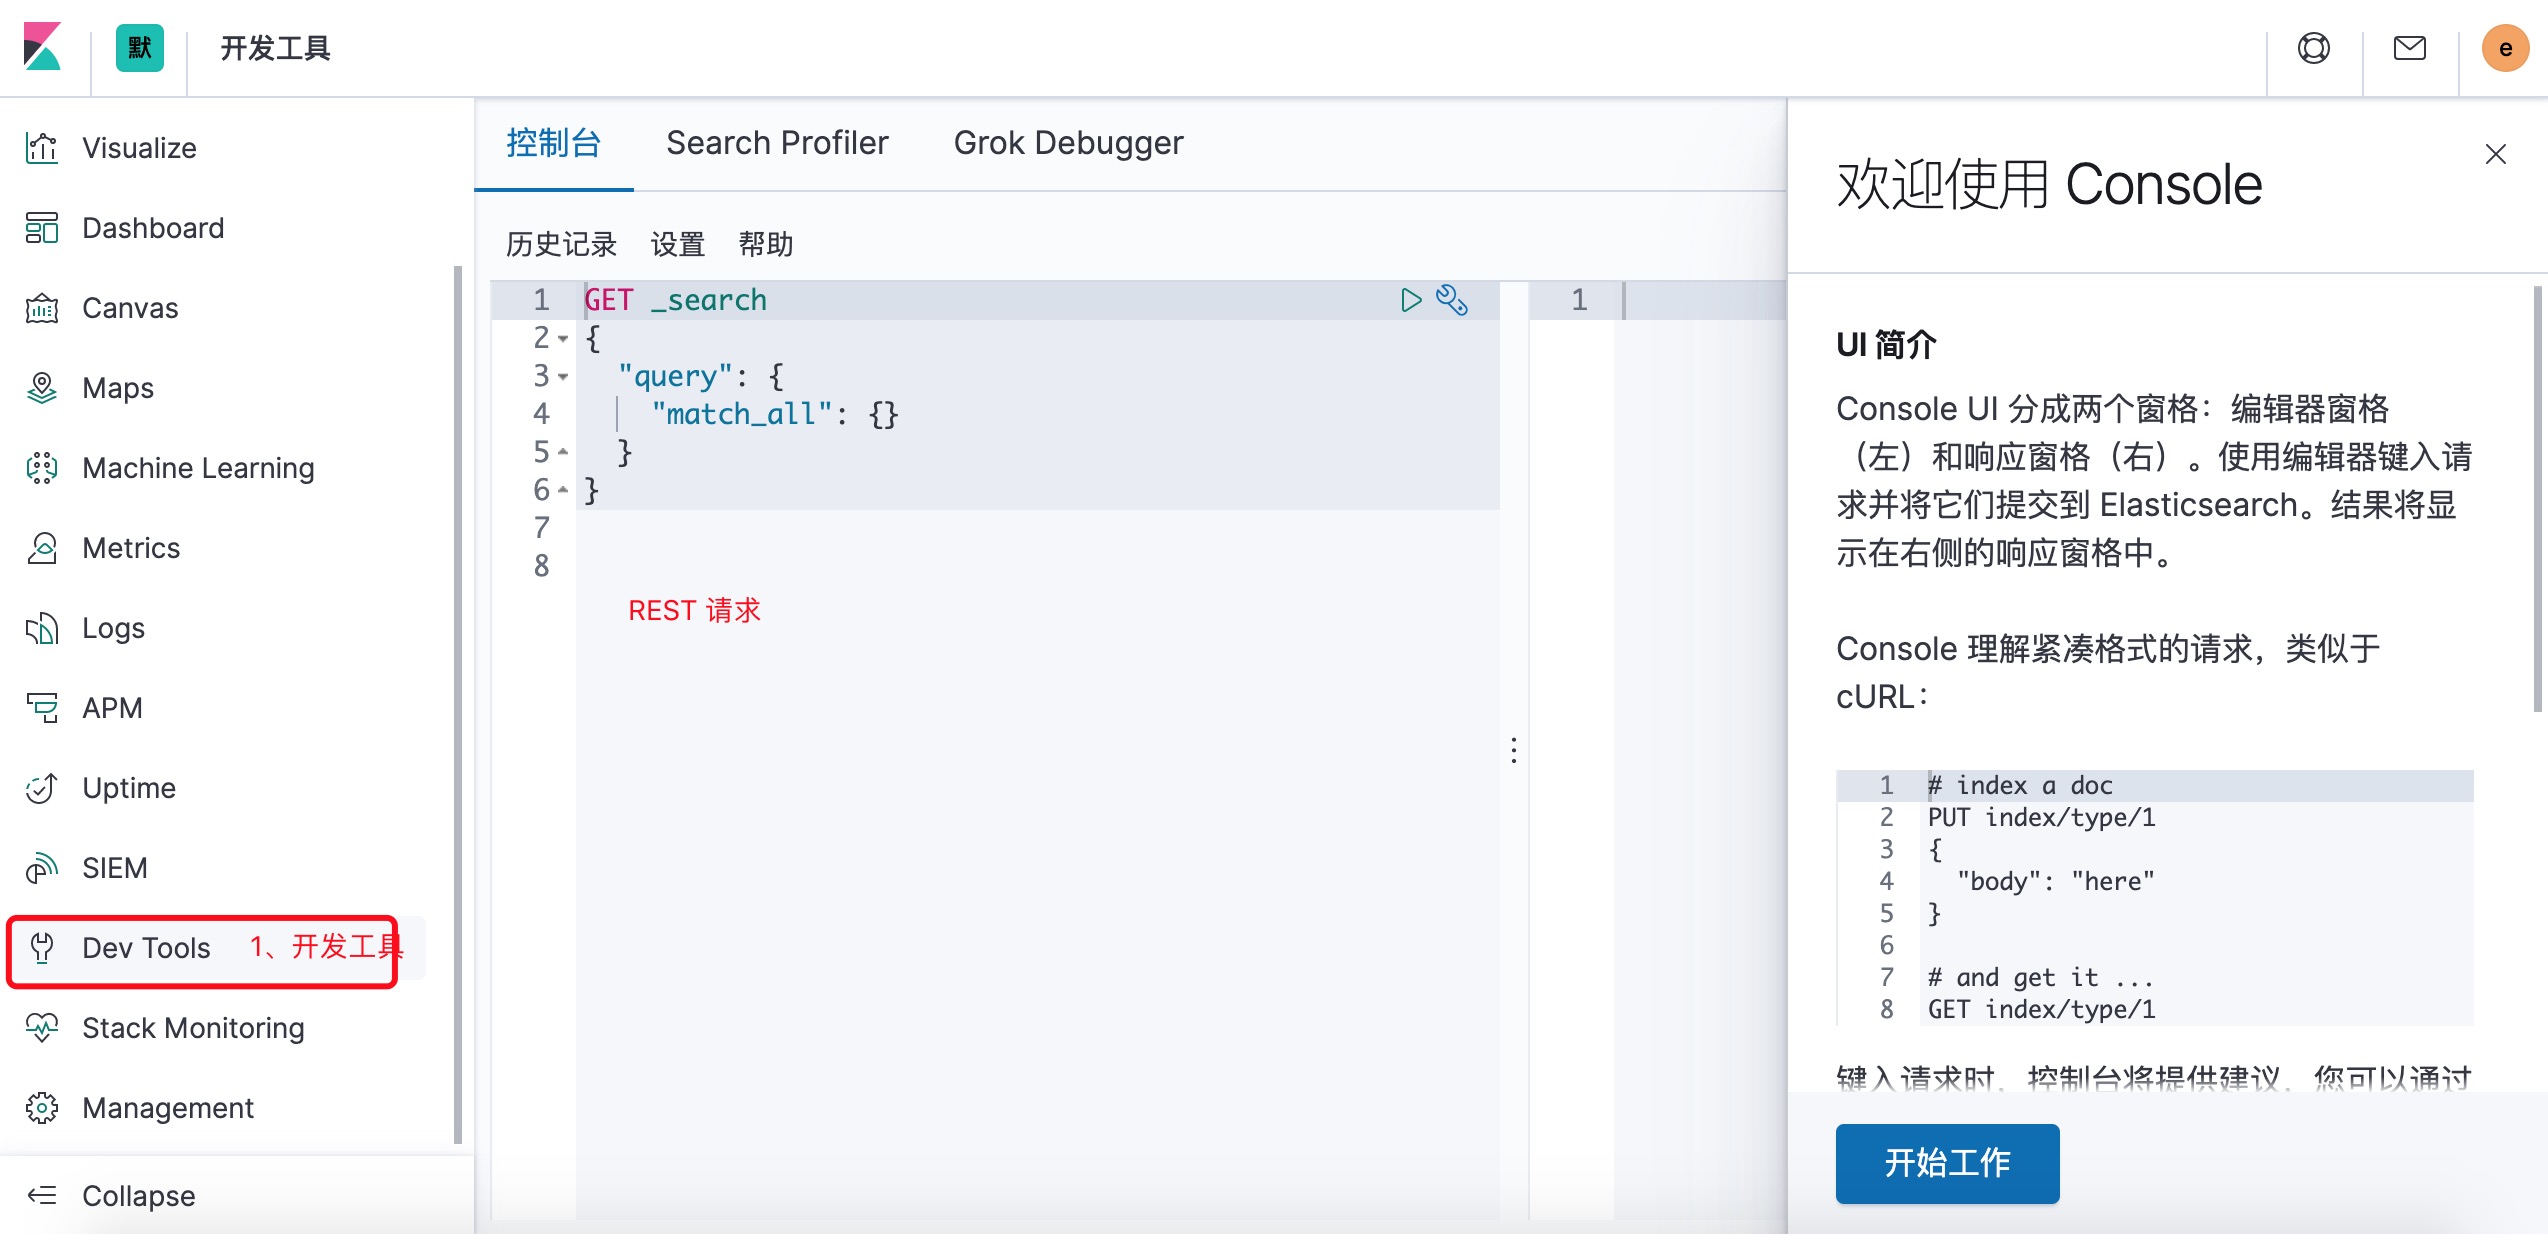The image size is (2548, 1234).
Task: Fold the query block at line 3
Action: click(x=563, y=377)
